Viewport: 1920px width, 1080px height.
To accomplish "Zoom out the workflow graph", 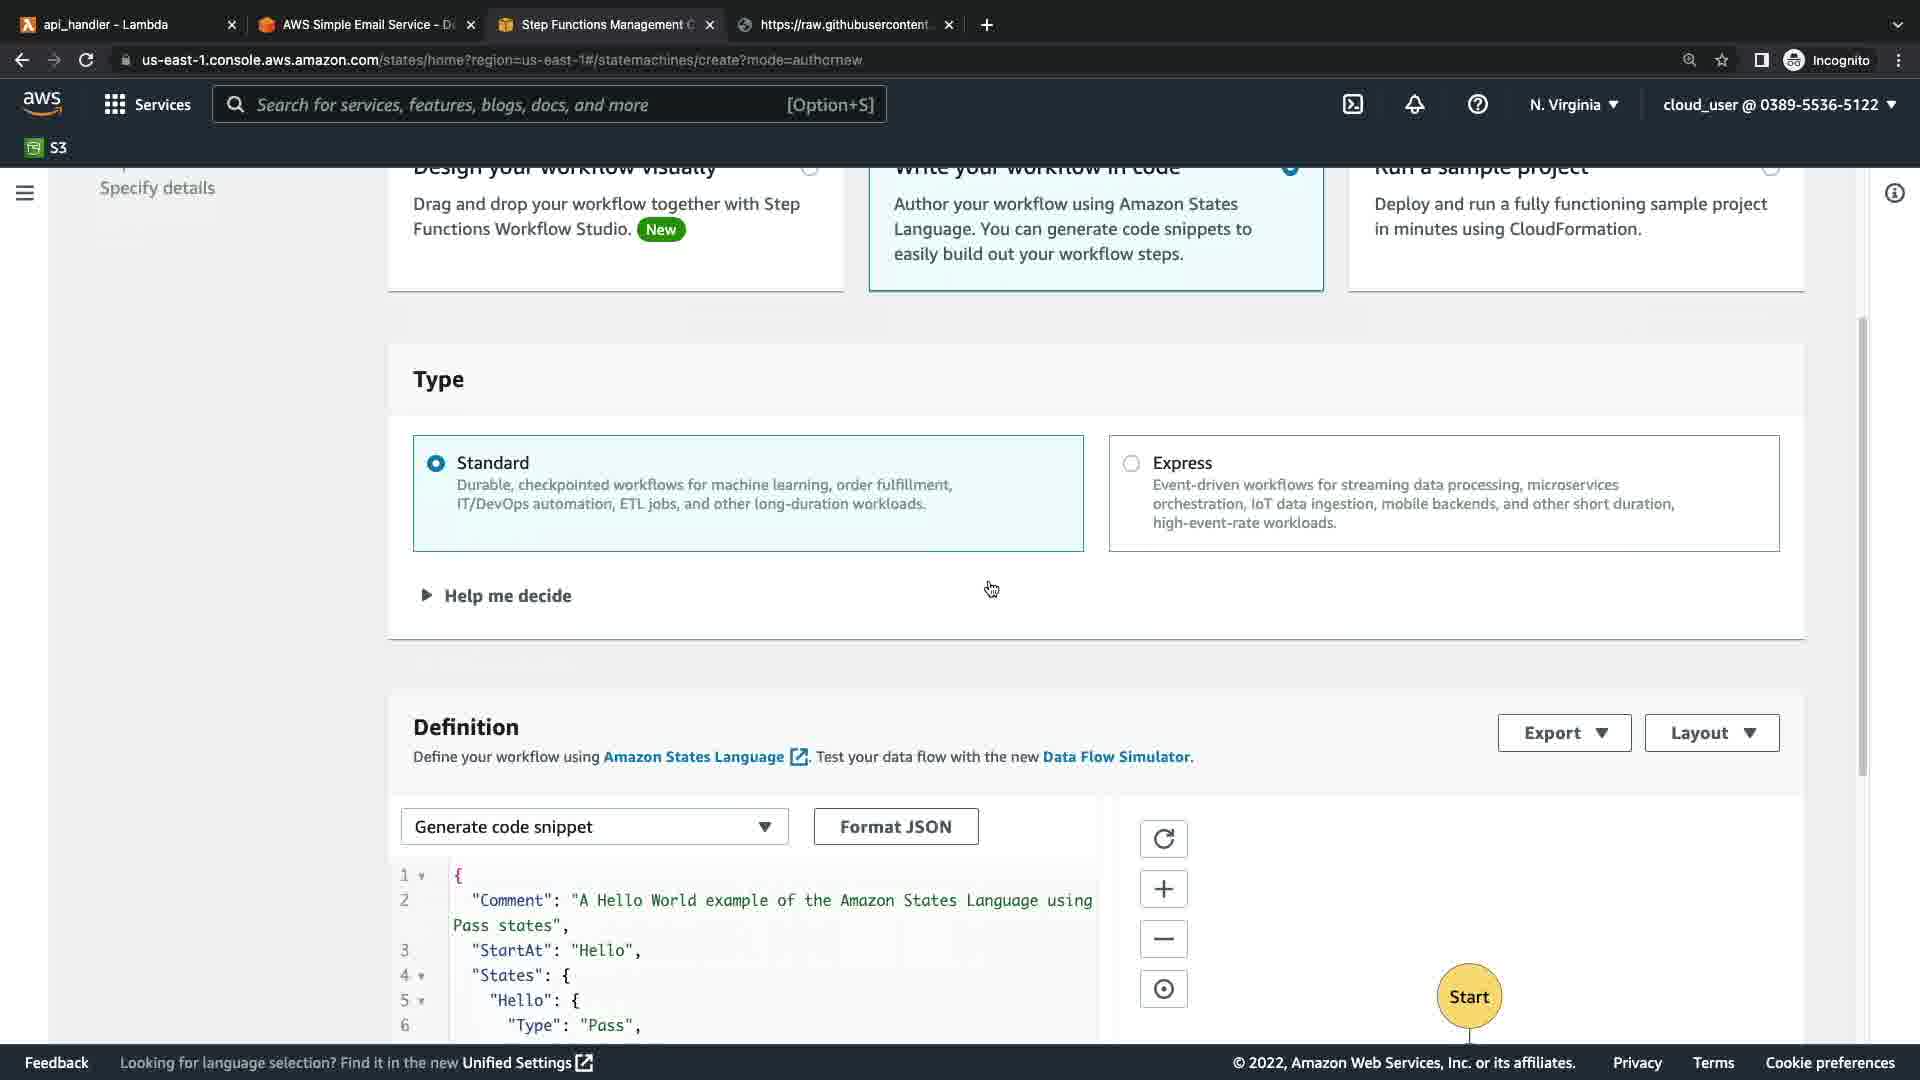I will point(1163,939).
